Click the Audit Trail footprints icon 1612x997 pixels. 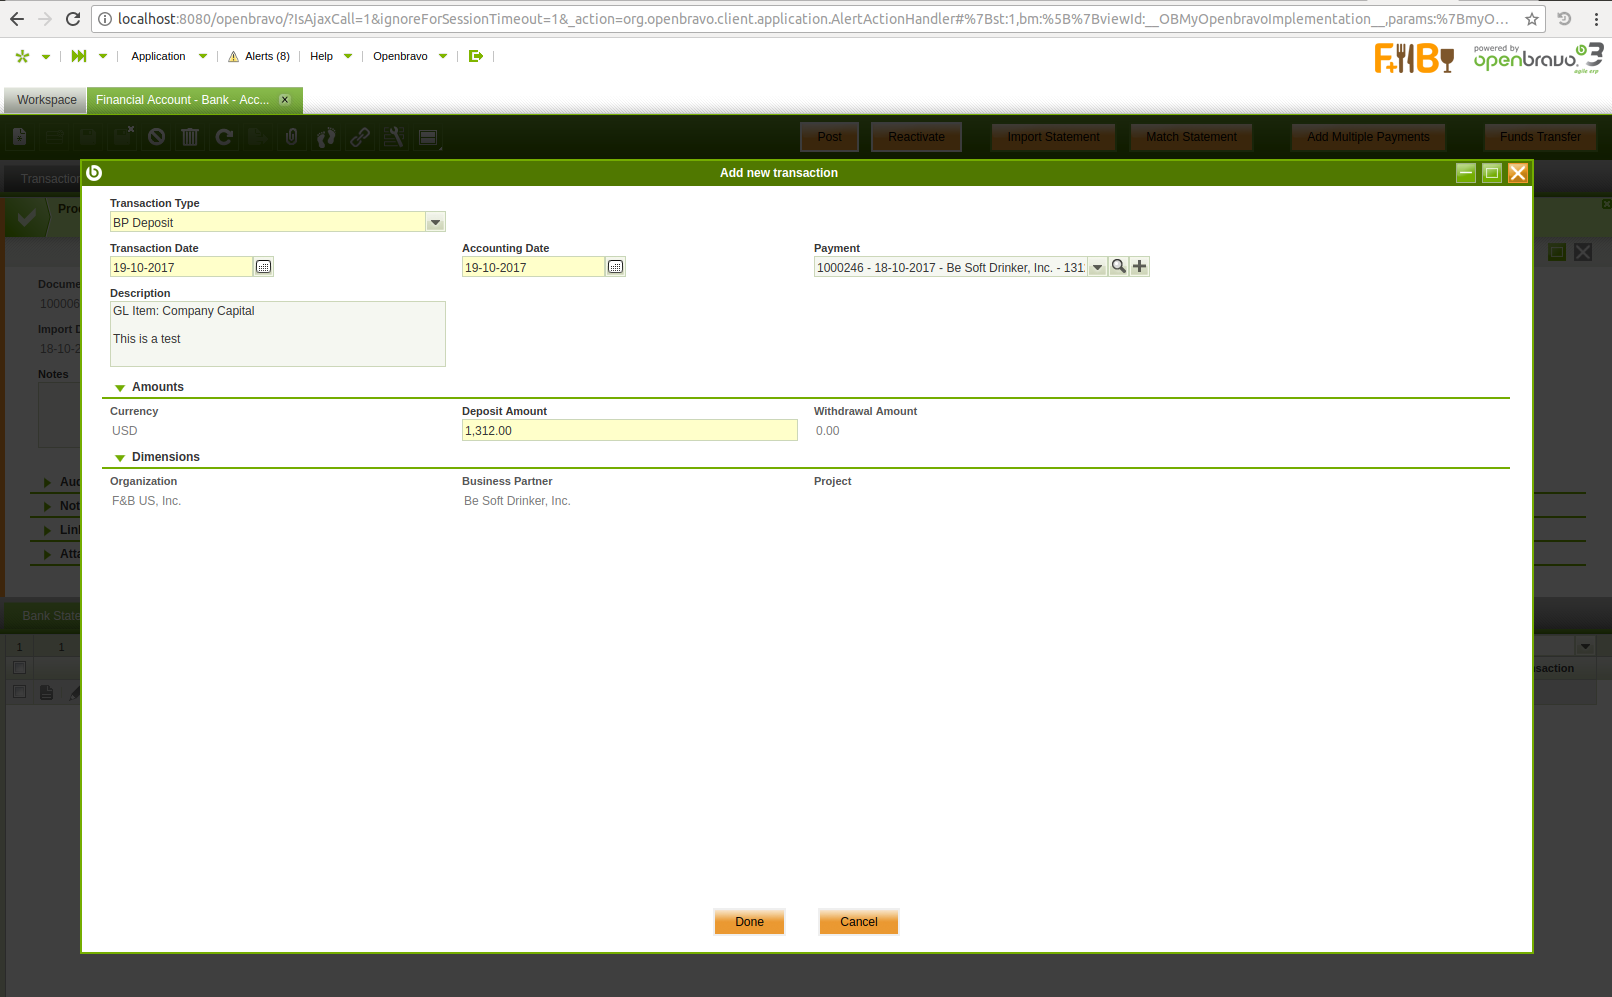pyautogui.click(x=326, y=137)
